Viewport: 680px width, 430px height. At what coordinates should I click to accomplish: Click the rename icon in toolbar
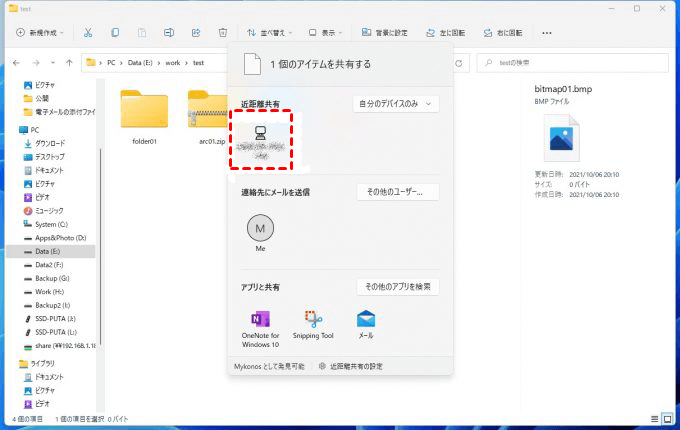(x=168, y=32)
